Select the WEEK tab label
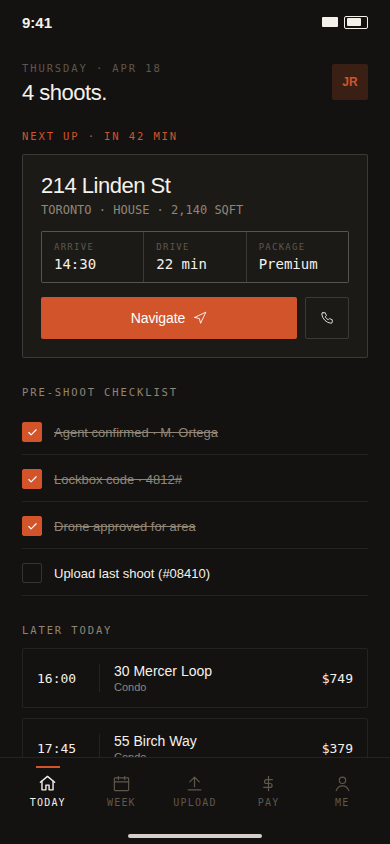Image resolution: width=390 pixels, height=844 pixels. click(x=121, y=802)
